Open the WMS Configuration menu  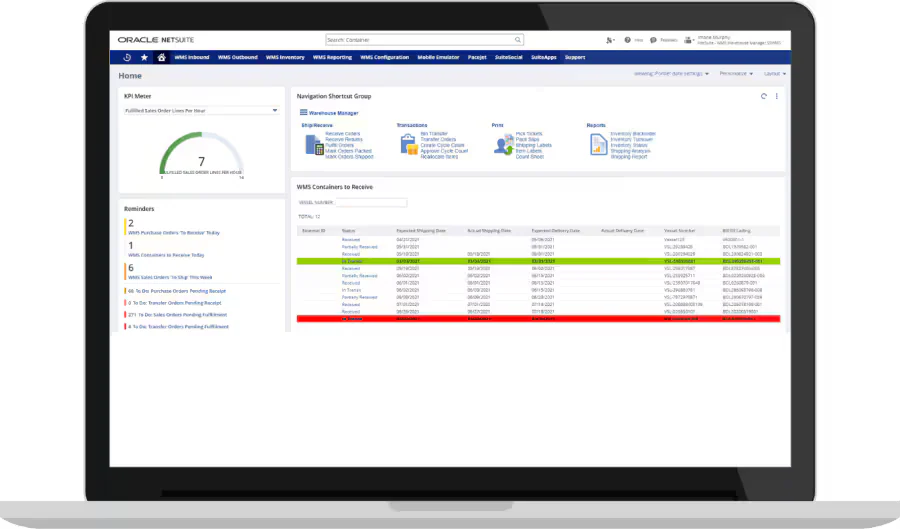point(385,57)
